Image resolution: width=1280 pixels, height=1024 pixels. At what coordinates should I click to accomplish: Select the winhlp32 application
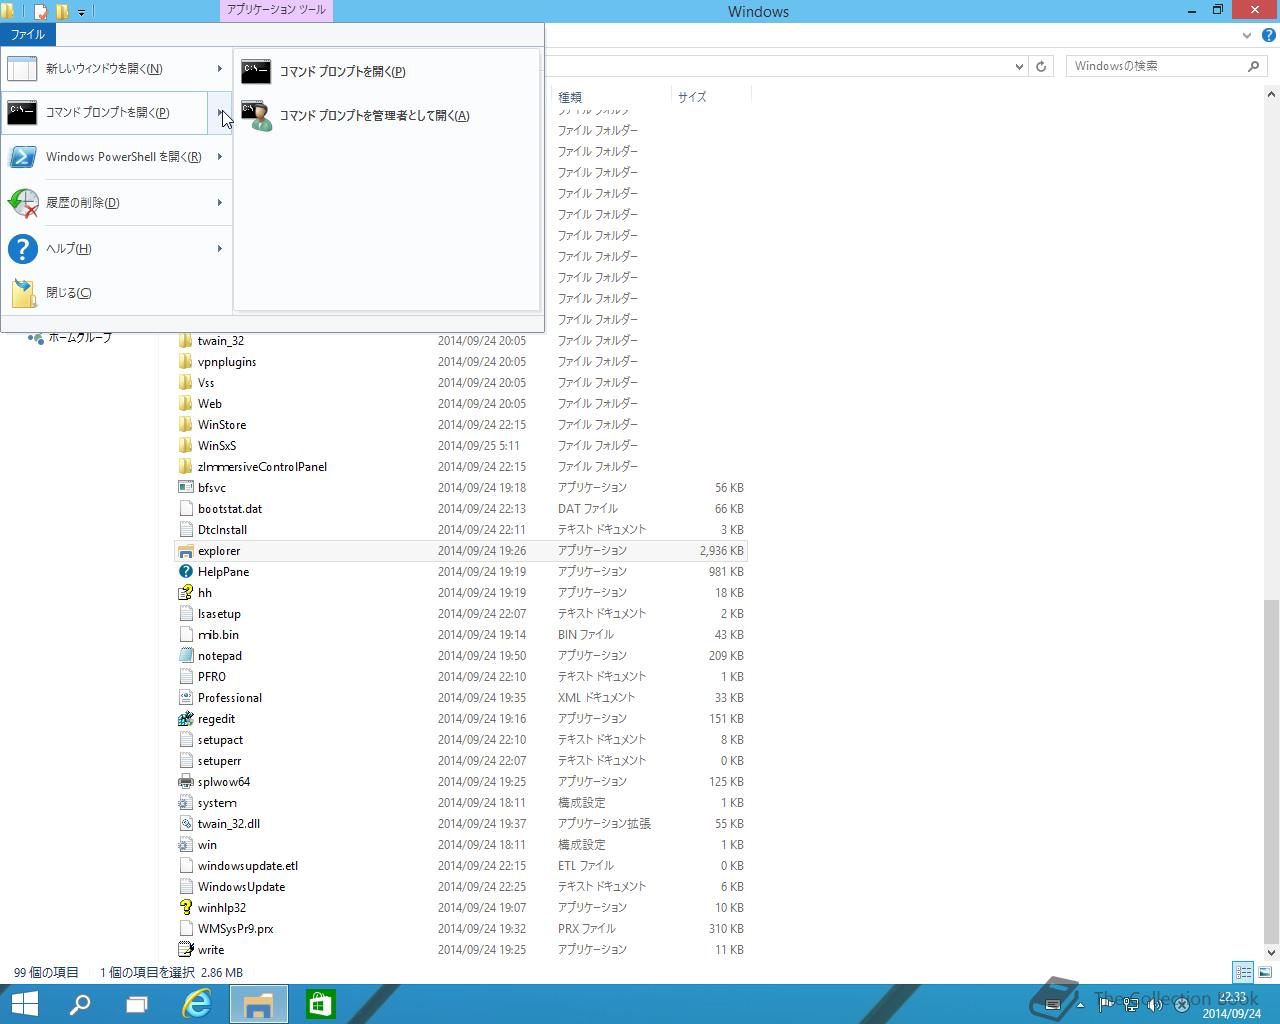(222, 908)
